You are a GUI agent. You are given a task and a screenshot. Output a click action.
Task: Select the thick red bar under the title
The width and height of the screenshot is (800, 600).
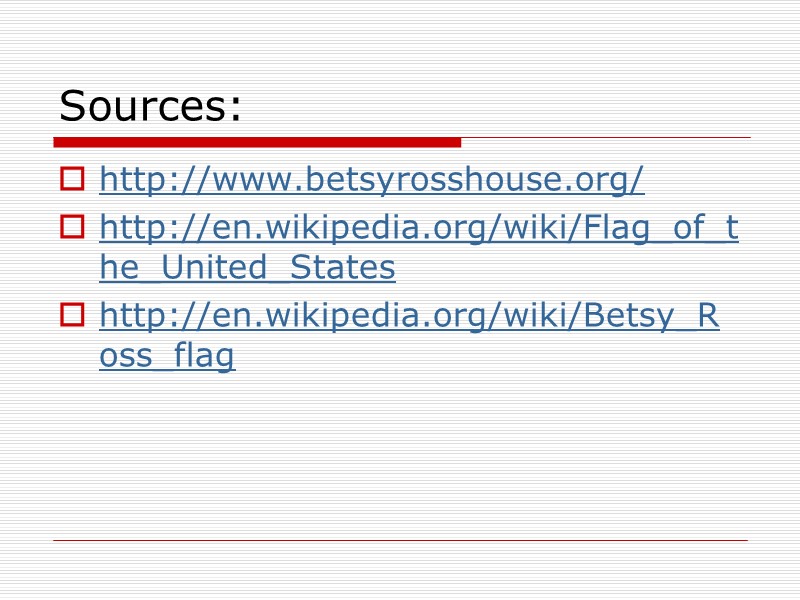click(x=257, y=142)
